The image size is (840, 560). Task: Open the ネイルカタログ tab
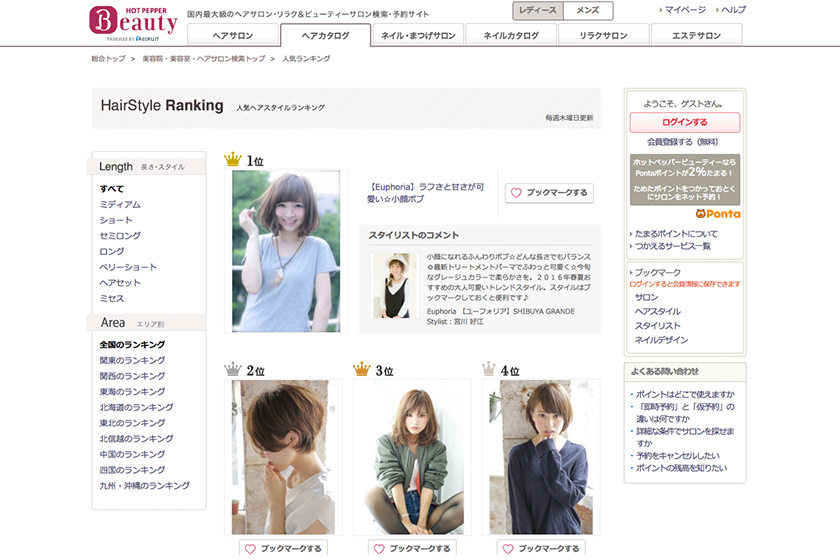click(511, 35)
